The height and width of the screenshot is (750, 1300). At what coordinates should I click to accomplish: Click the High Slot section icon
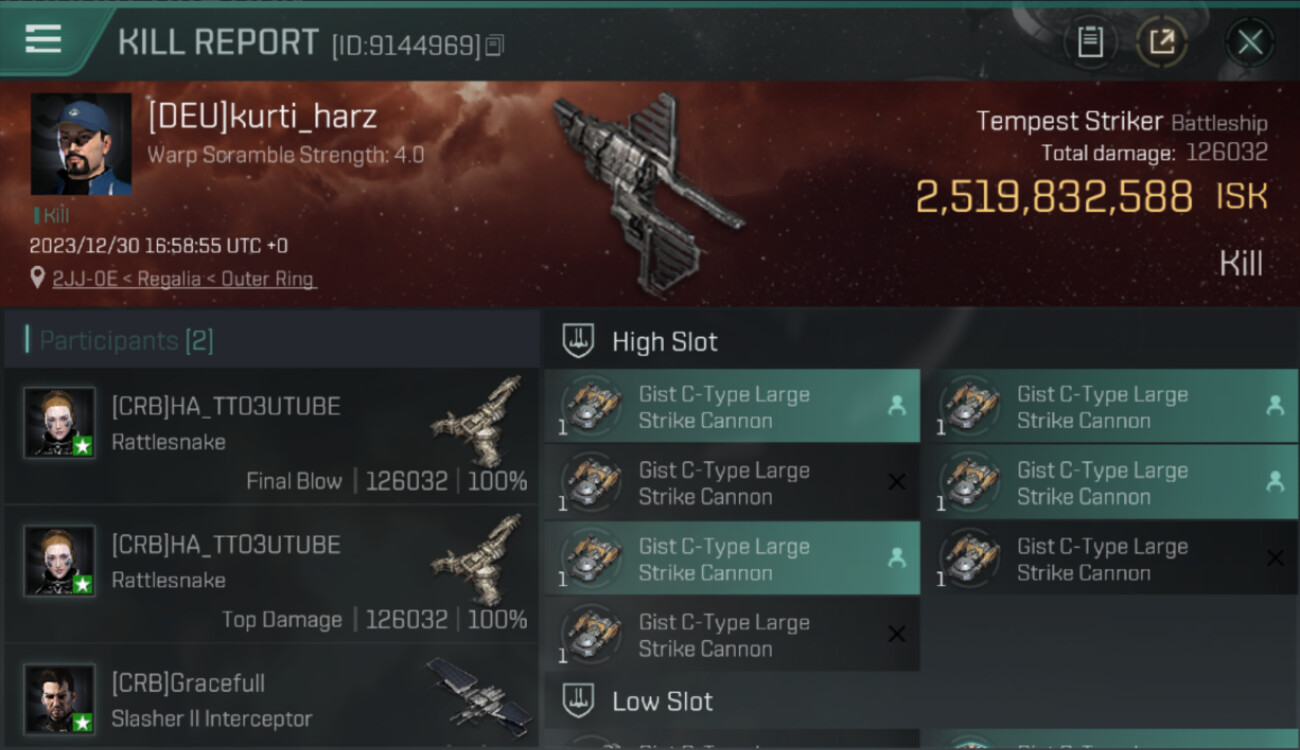click(578, 341)
